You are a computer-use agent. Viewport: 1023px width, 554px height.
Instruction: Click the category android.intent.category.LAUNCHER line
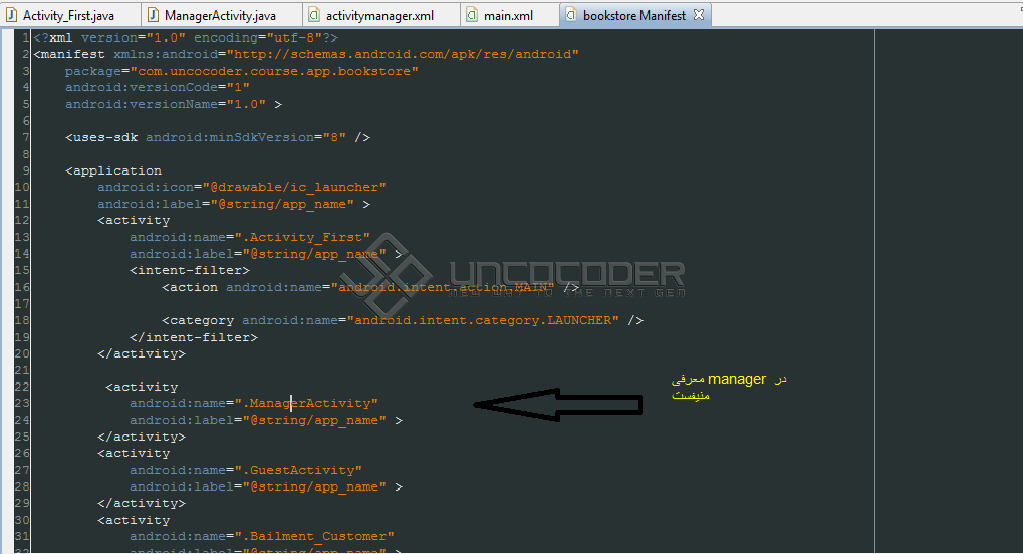pyautogui.click(x=403, y=320)
